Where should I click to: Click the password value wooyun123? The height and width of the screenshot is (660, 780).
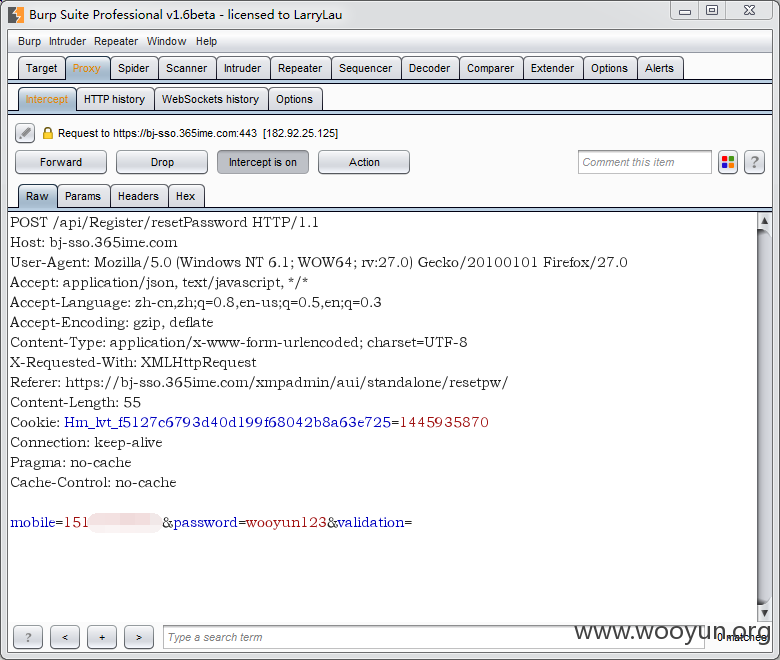pyautogui.click(x=286, y=523)
